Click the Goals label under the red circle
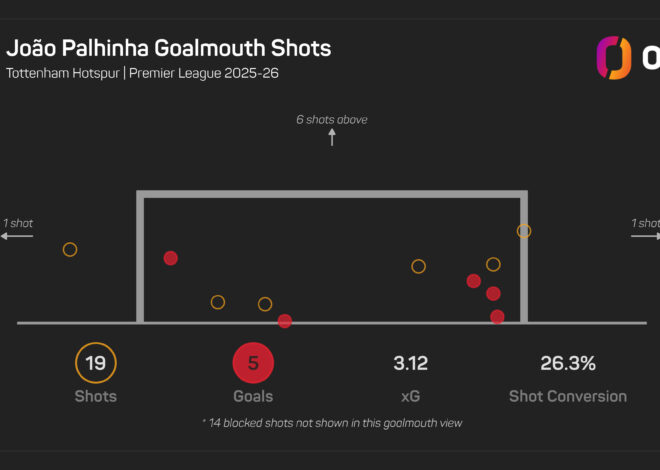The image size is (660, 470). [x=253, y=396]
